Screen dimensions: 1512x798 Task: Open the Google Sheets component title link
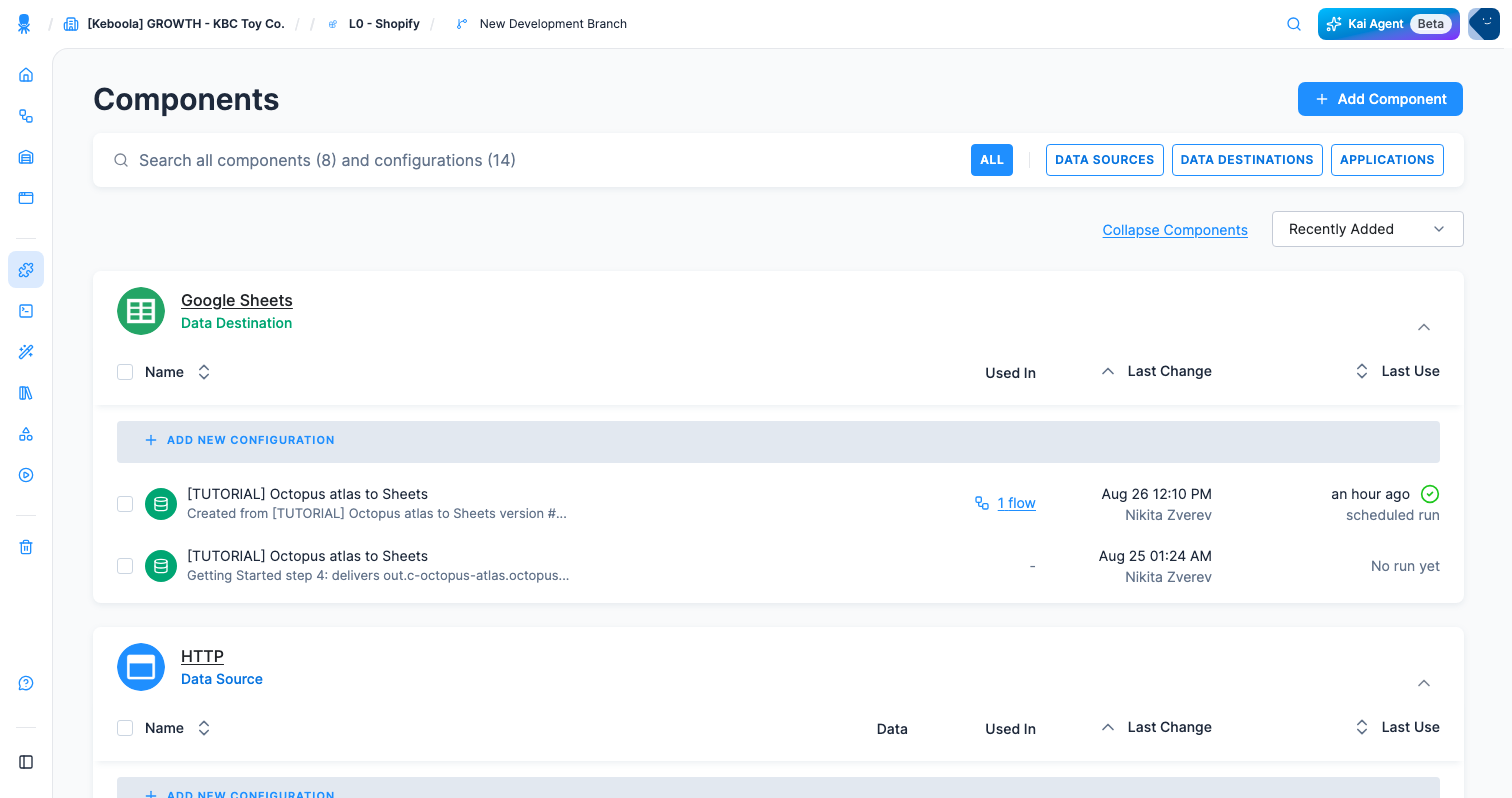[237, 300]
